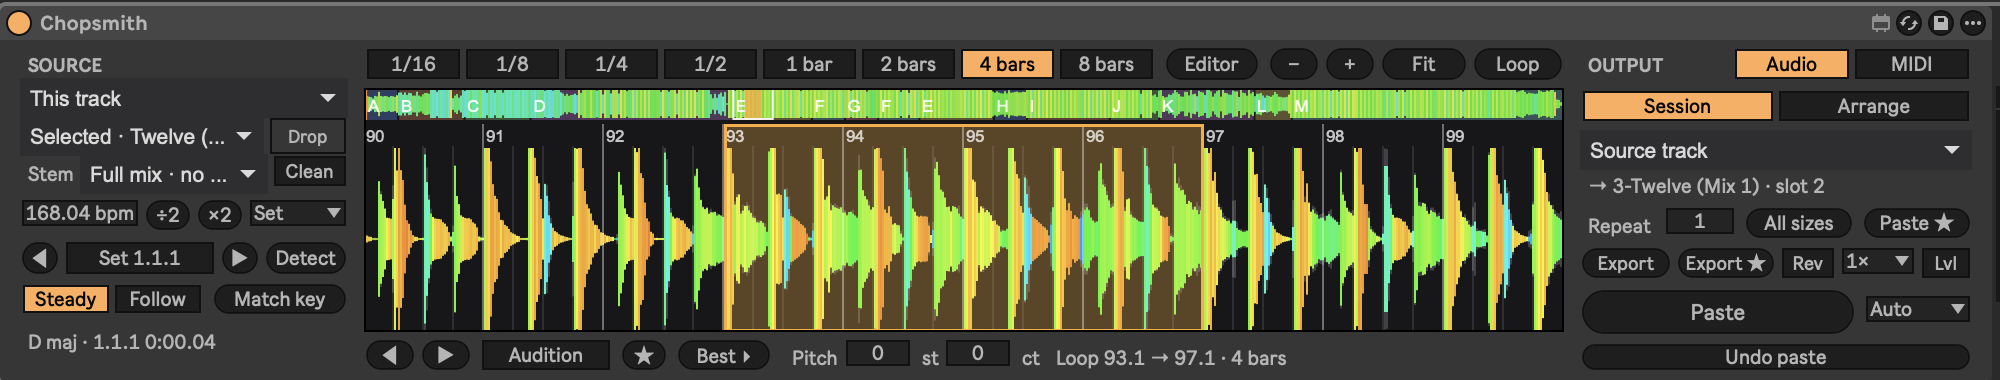Select the 1/2 slice length tab

(710, 64)
